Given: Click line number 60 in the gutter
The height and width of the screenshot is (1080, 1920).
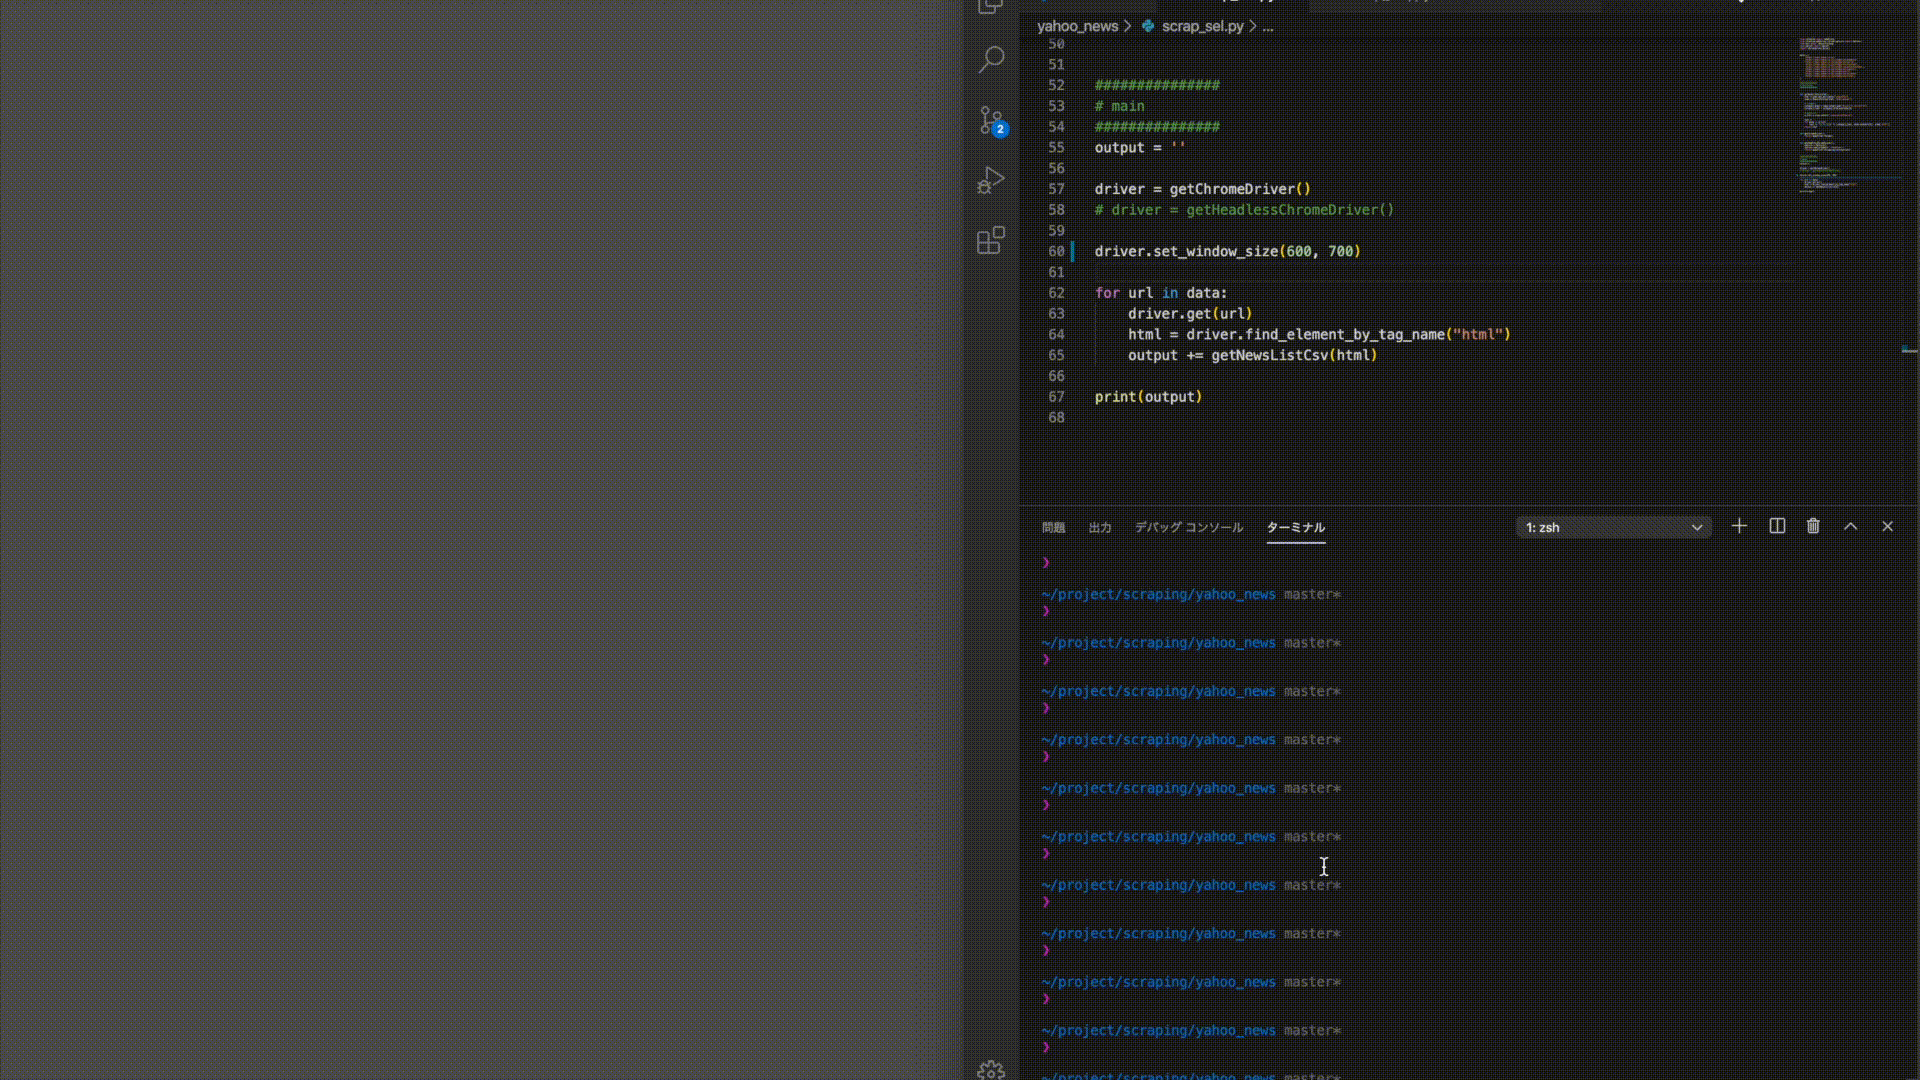Looking at the screenshot, I should [x=1056, y=251].
